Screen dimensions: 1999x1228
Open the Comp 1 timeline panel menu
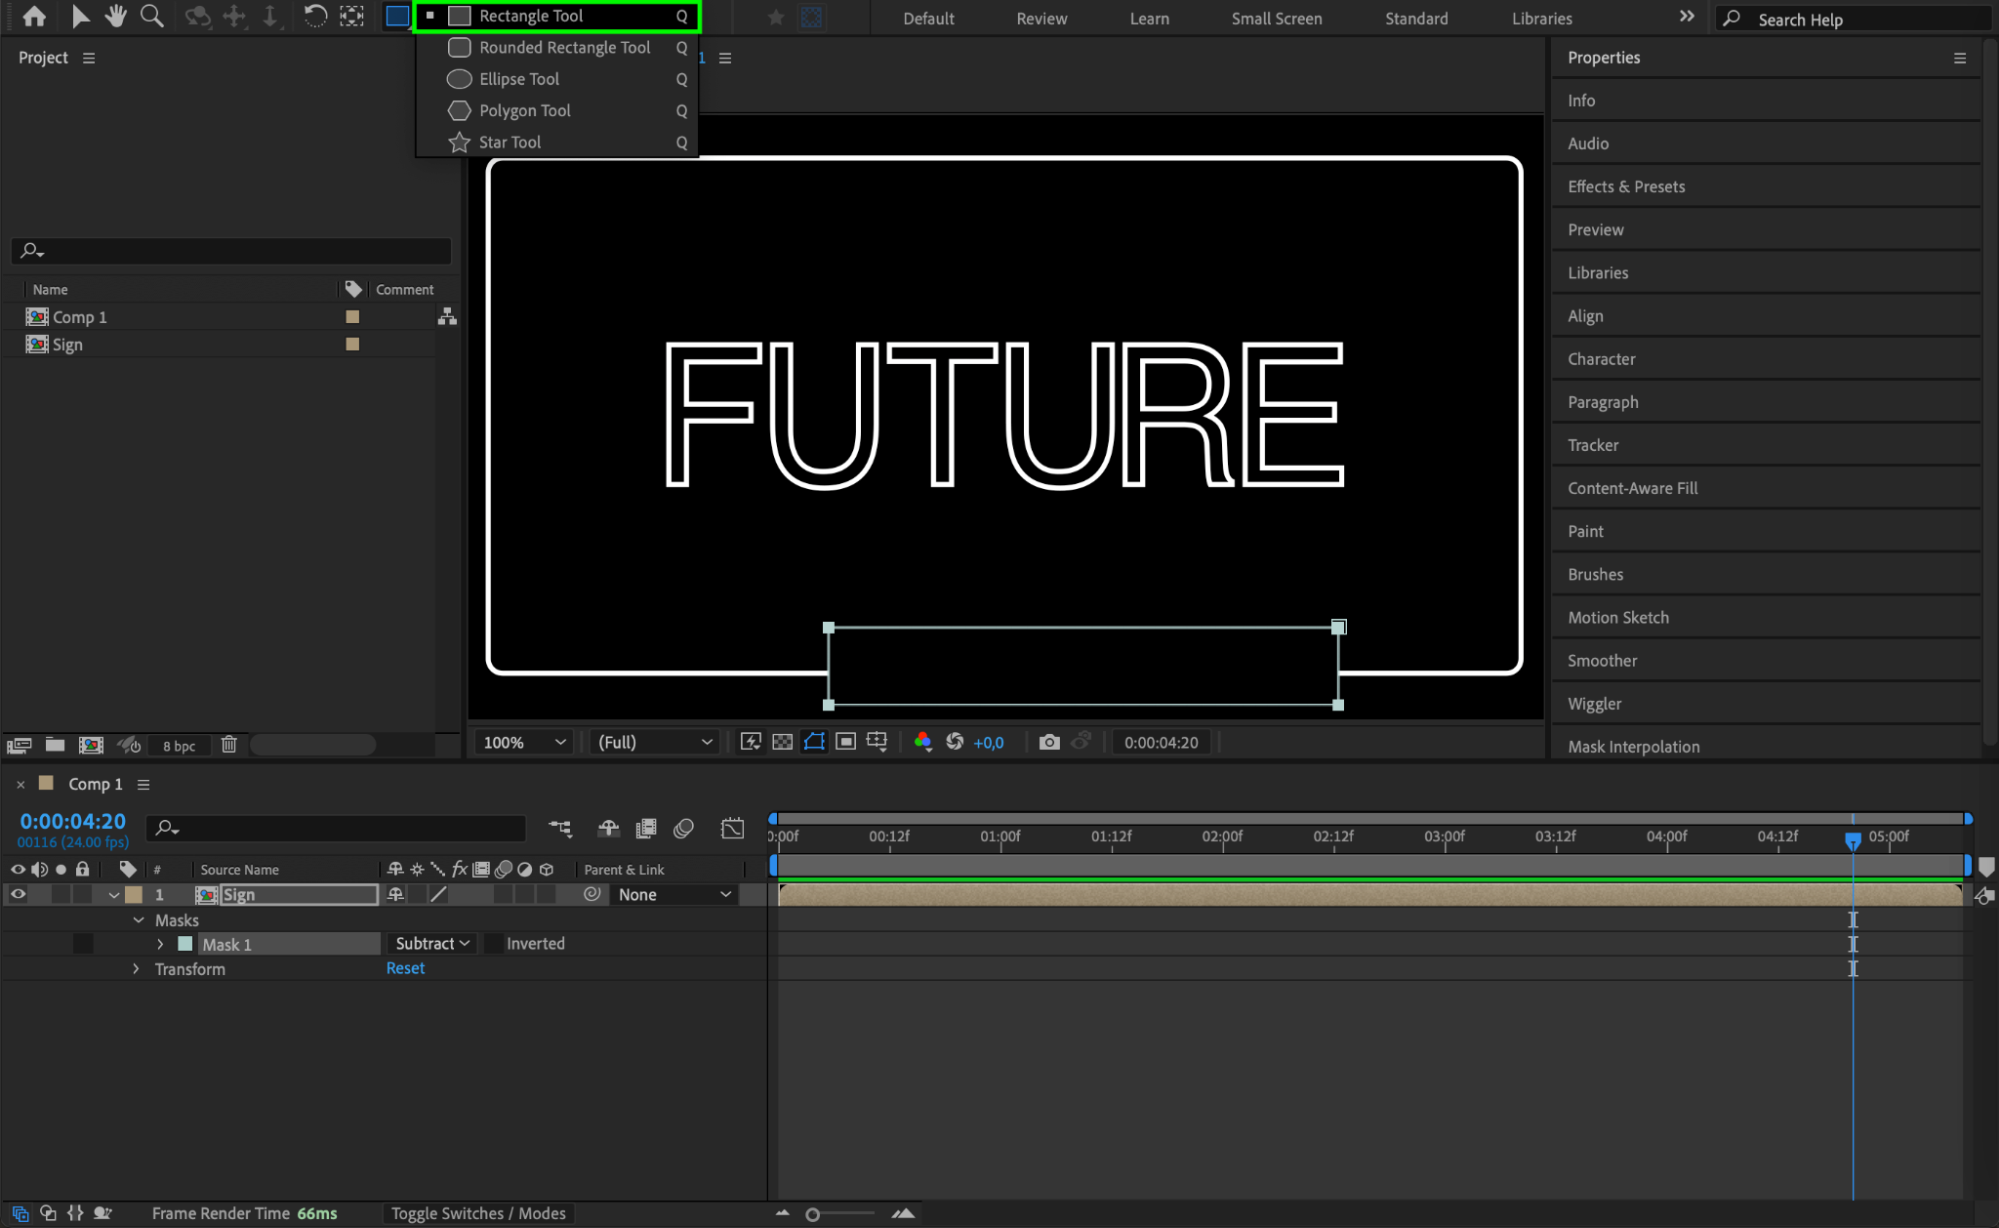click(143, 785)
